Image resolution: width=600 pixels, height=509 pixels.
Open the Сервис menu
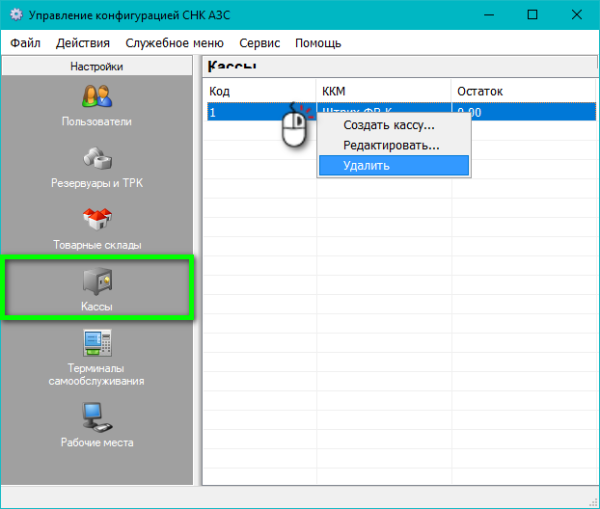coord(260,43)
